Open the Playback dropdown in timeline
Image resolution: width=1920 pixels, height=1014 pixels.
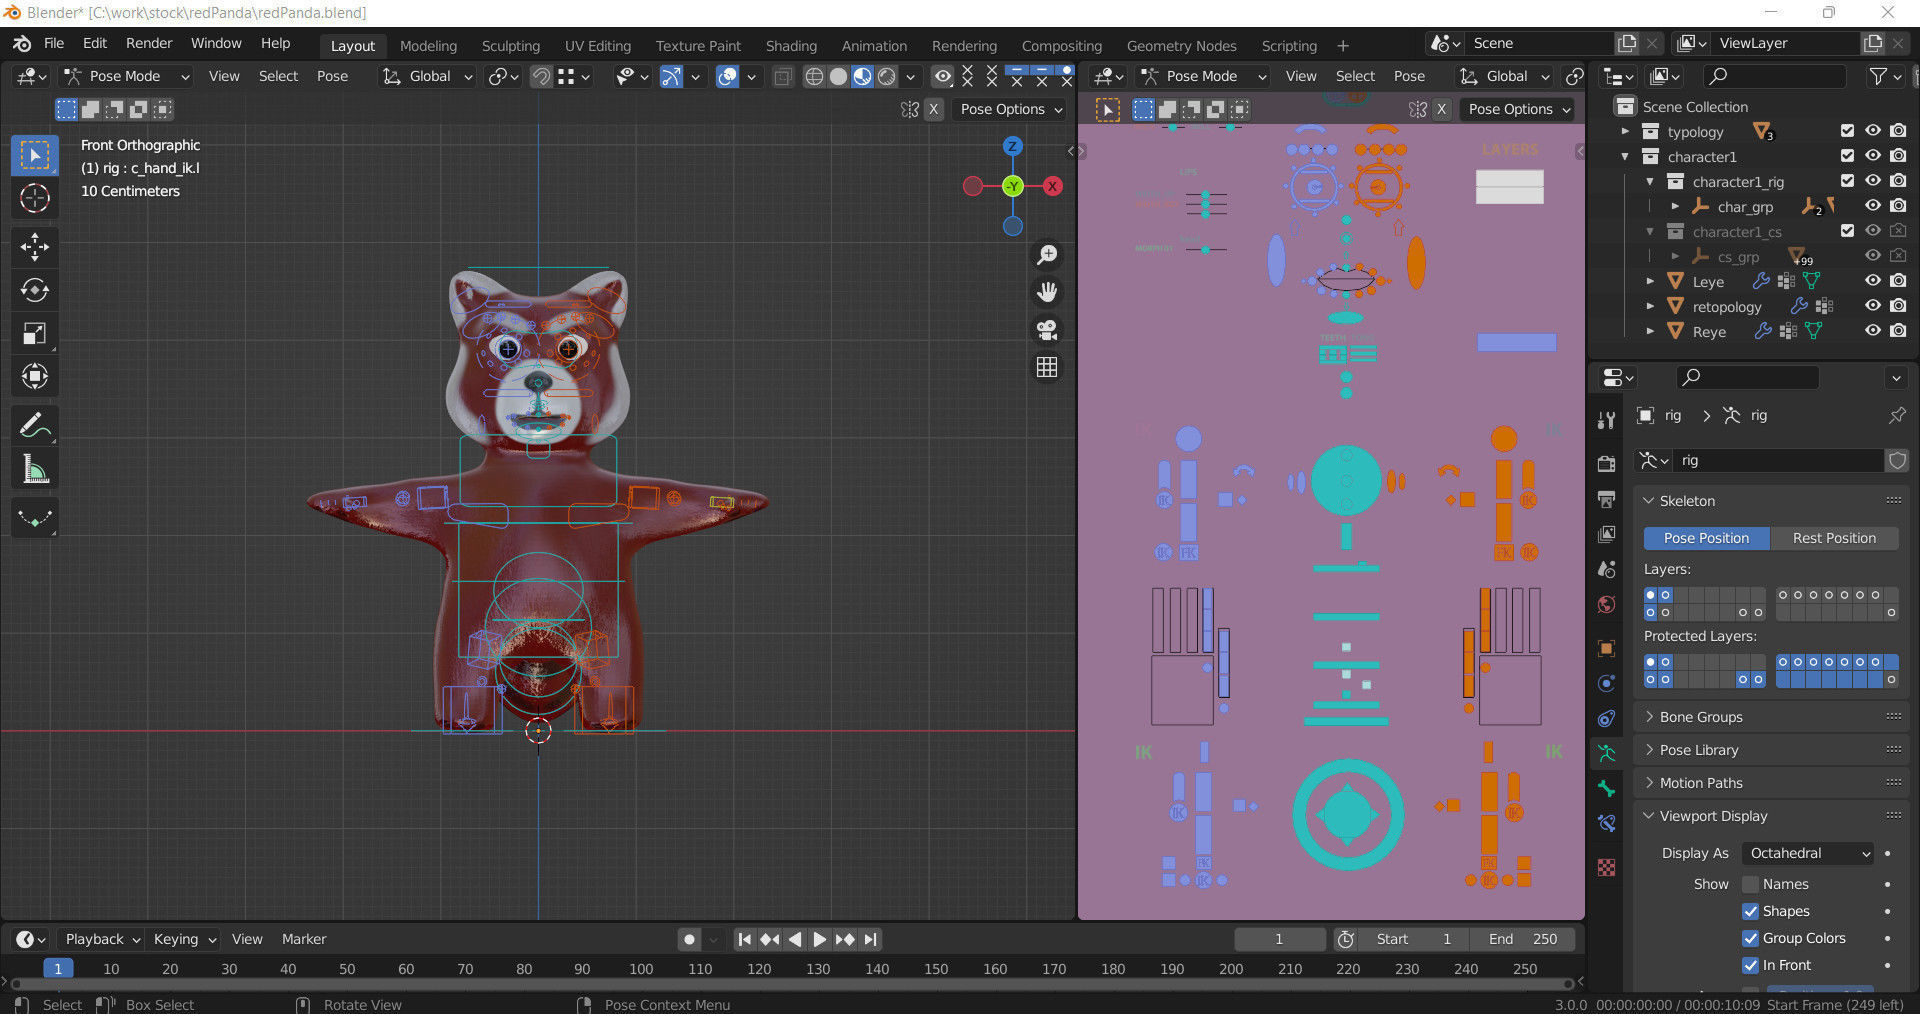pyautogui.click(x=102, y=939)
